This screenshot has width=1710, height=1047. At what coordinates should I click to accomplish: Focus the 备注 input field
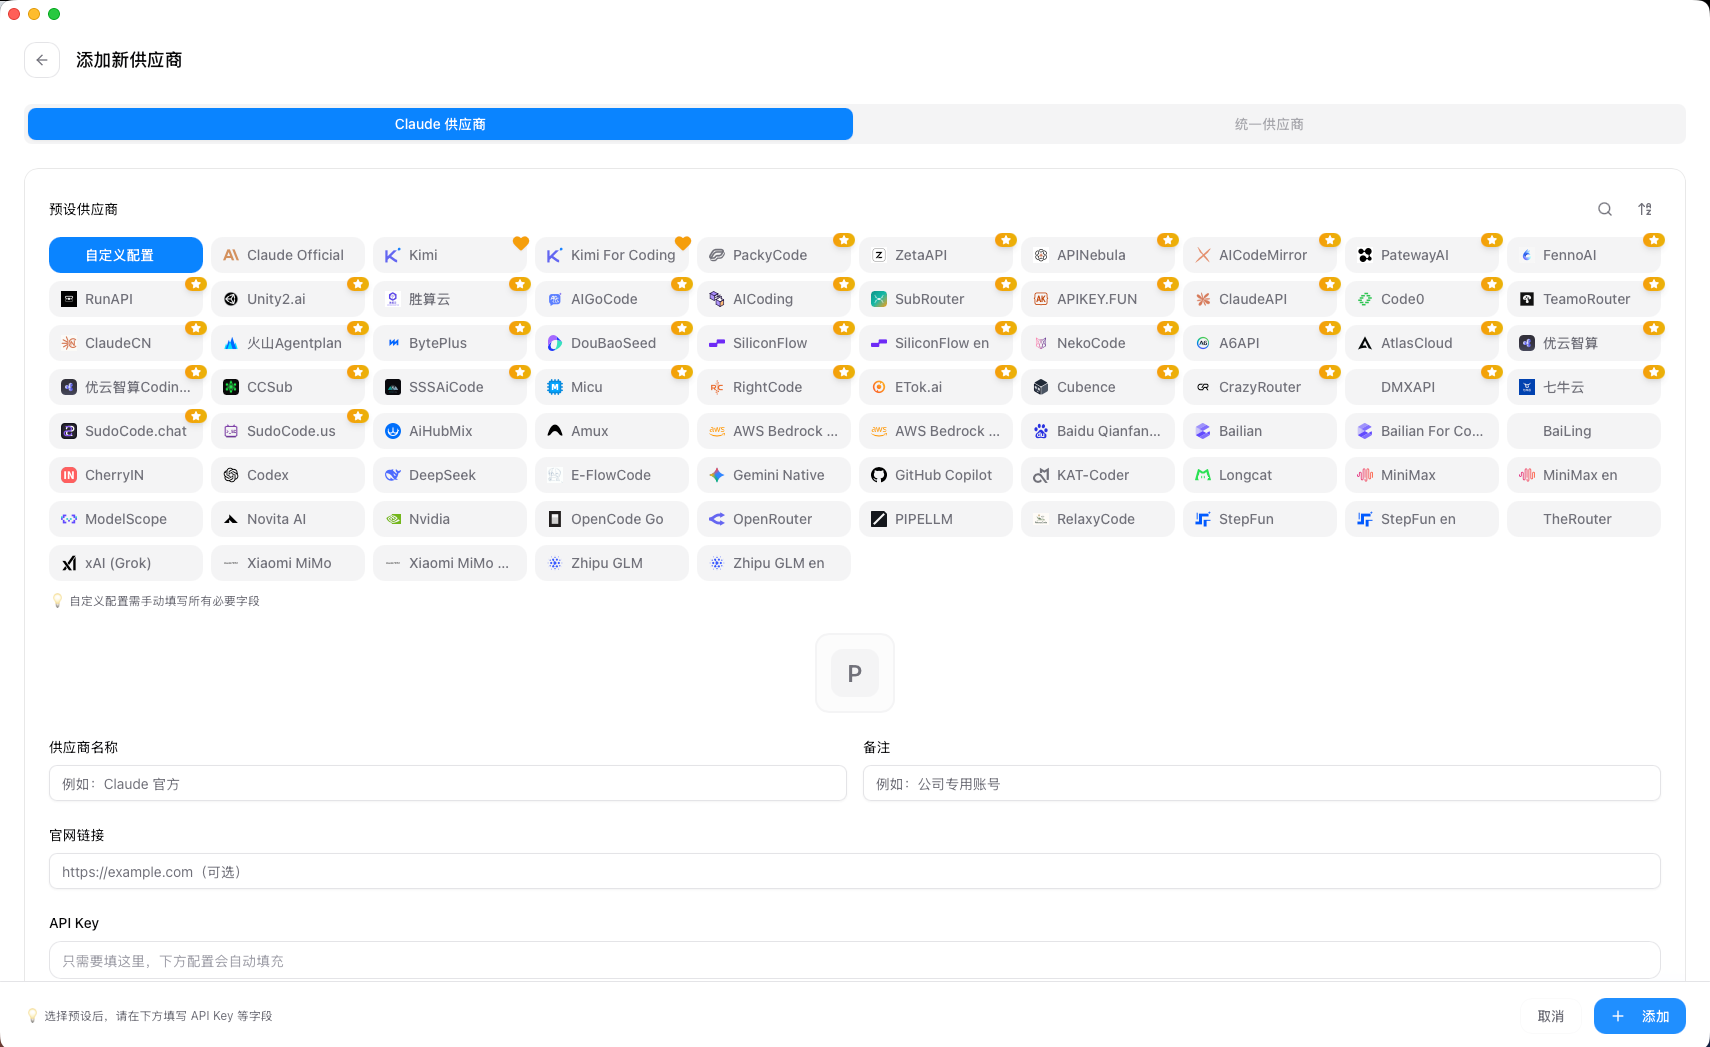coord(1262,783)
